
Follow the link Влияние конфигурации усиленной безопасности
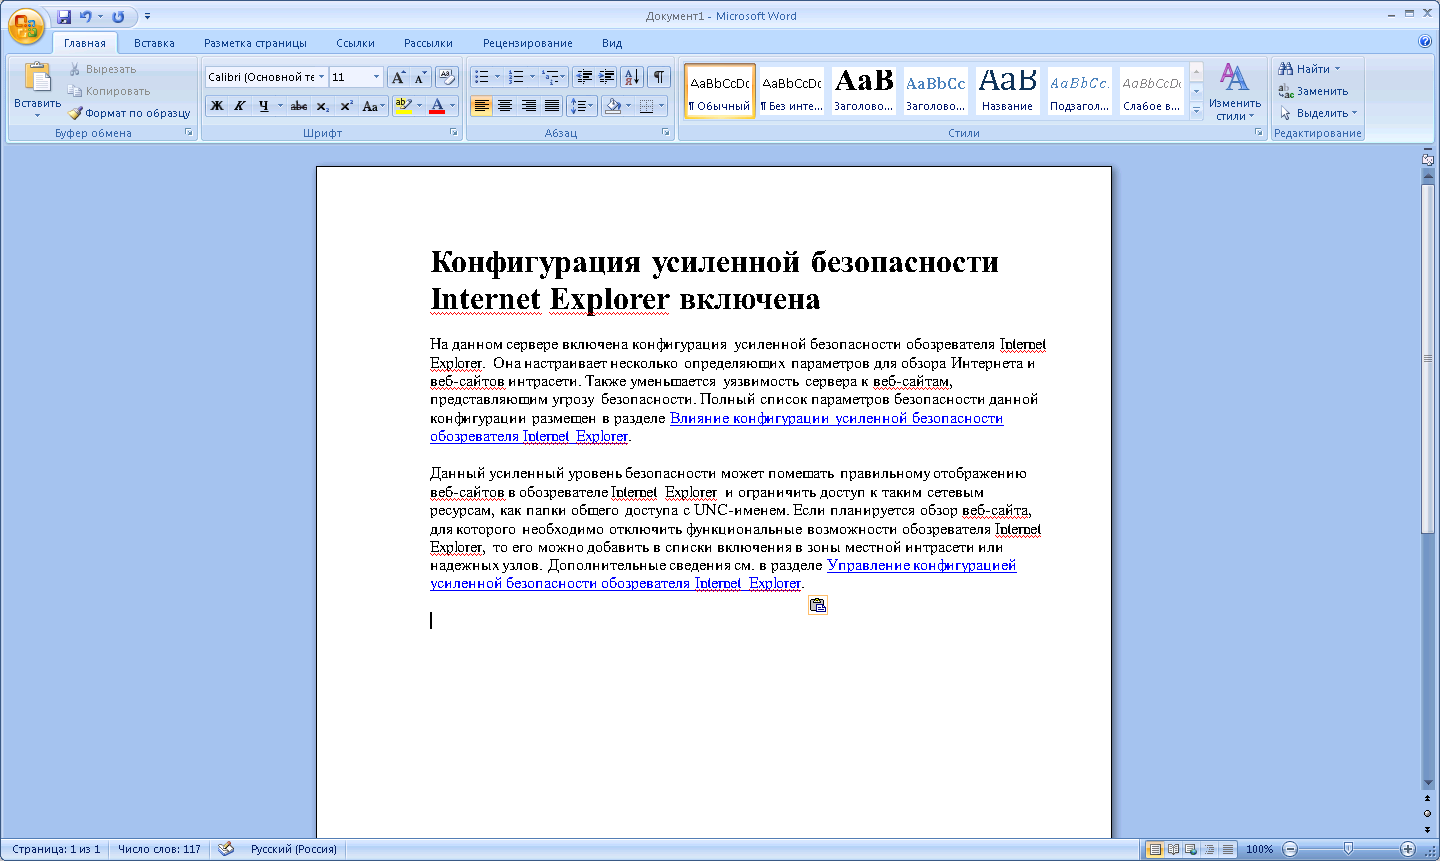(836, 418)
